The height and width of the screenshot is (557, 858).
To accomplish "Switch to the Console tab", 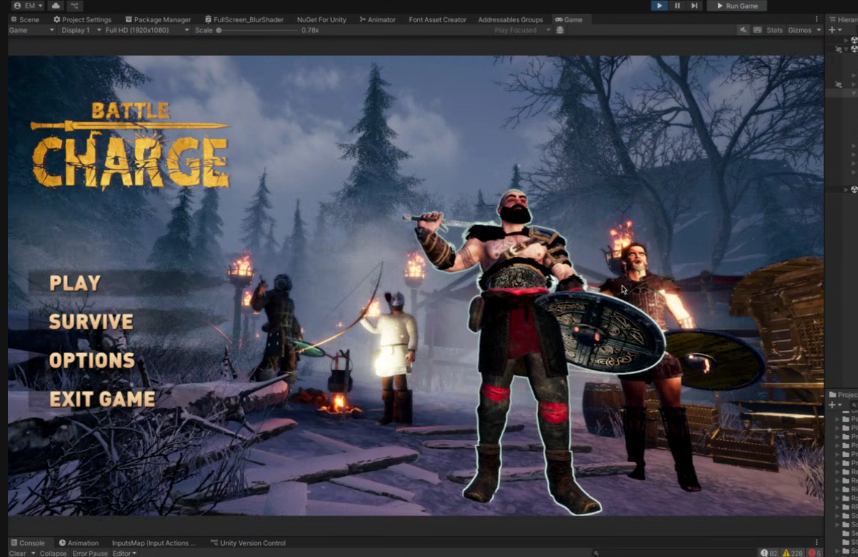I will pyautogui.click(x=27, y=543).
